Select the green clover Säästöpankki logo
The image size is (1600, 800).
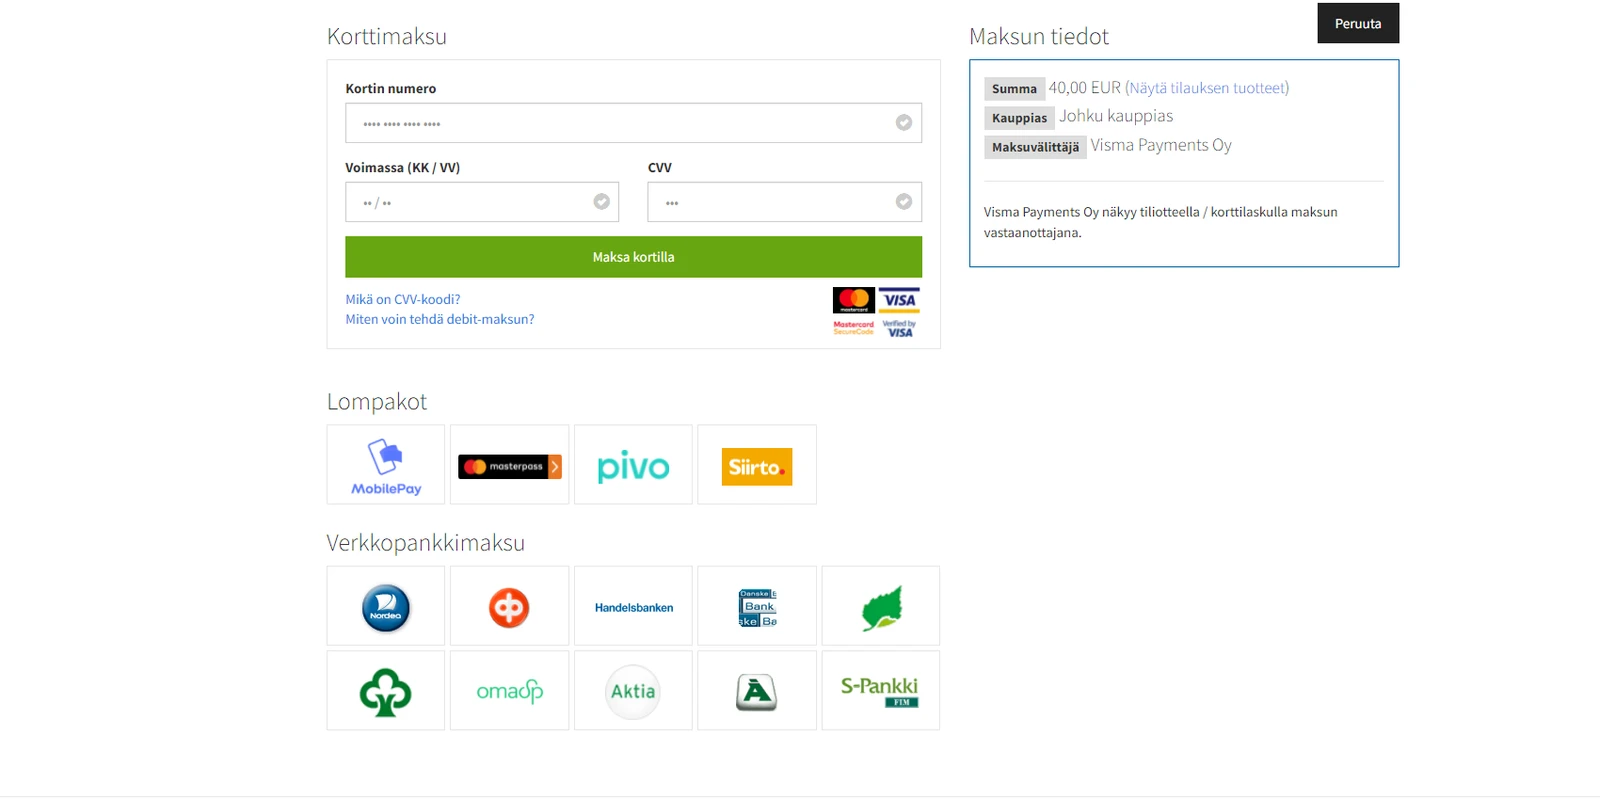pos(386,691)
